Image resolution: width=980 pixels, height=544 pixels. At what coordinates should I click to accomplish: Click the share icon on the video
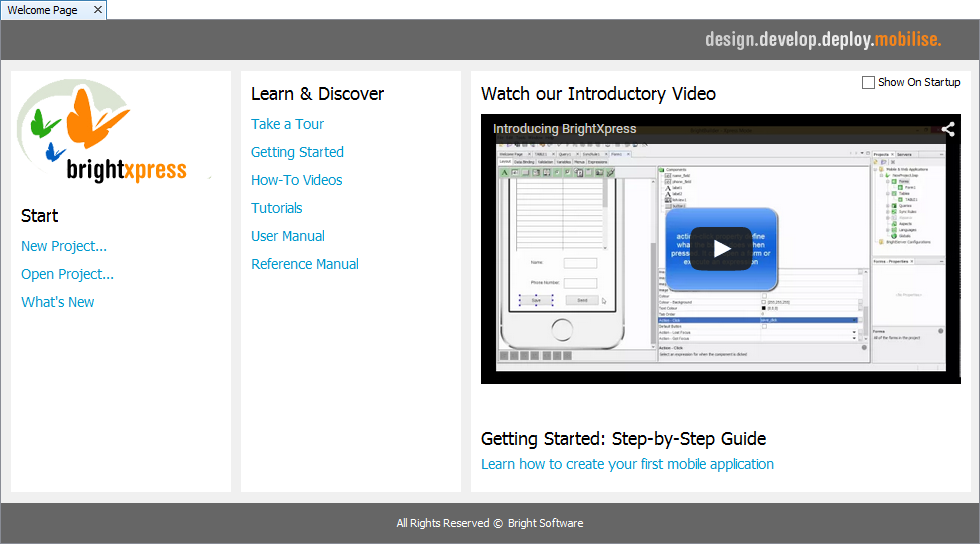[x=947, y=129]
